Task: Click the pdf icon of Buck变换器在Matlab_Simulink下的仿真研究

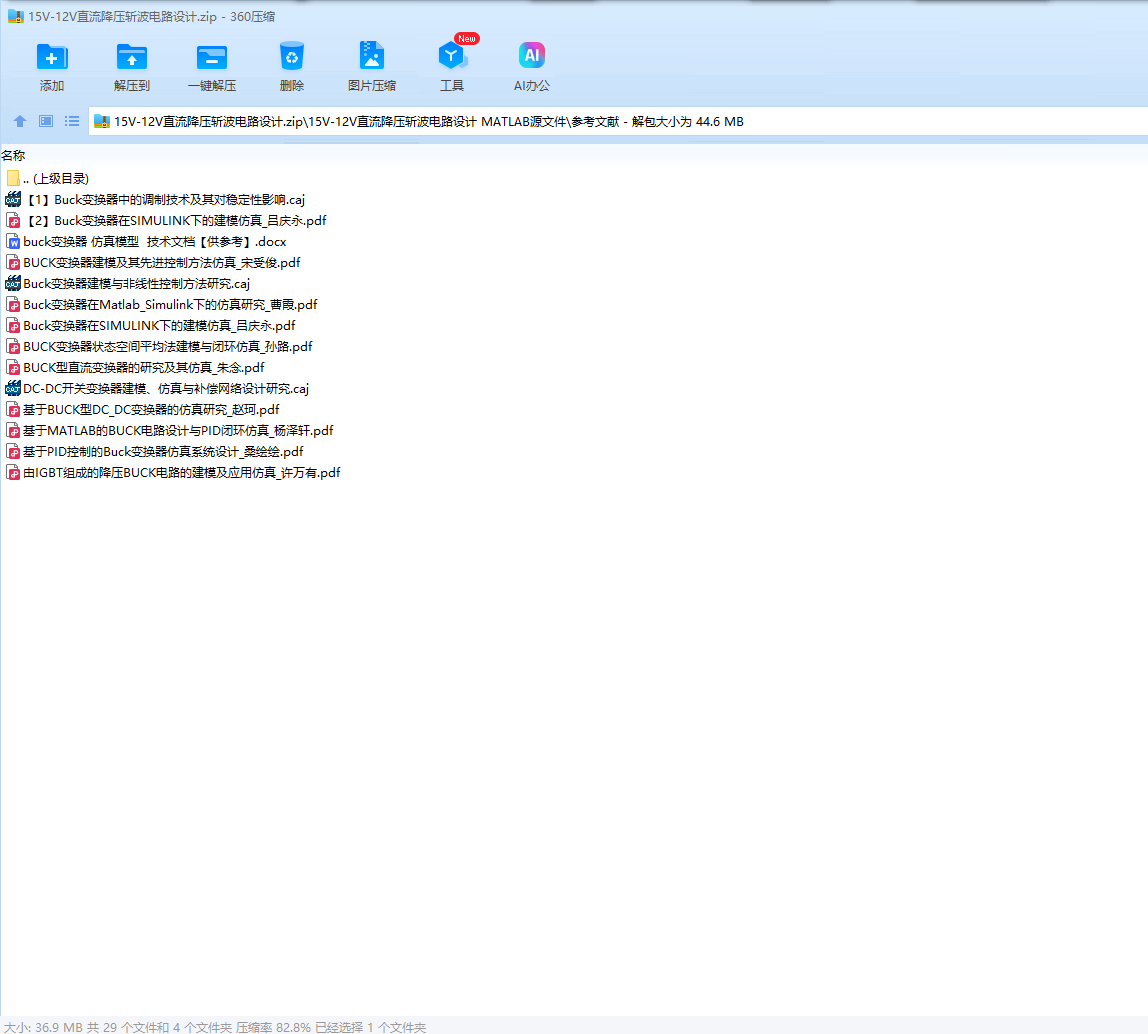Action: (13, 305)
